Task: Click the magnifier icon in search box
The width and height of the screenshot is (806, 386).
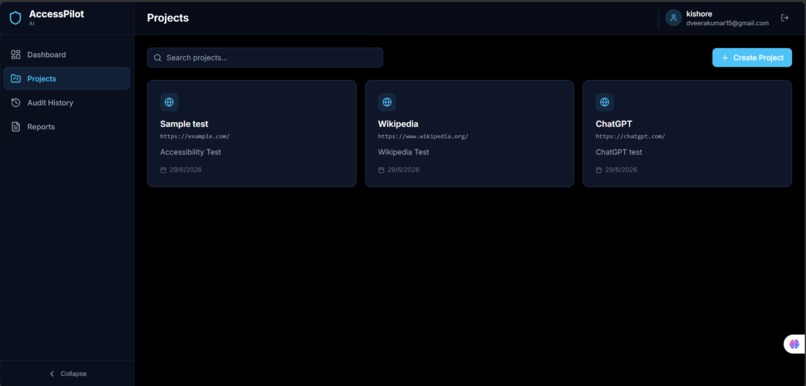Action: click(x=158, y=58)
